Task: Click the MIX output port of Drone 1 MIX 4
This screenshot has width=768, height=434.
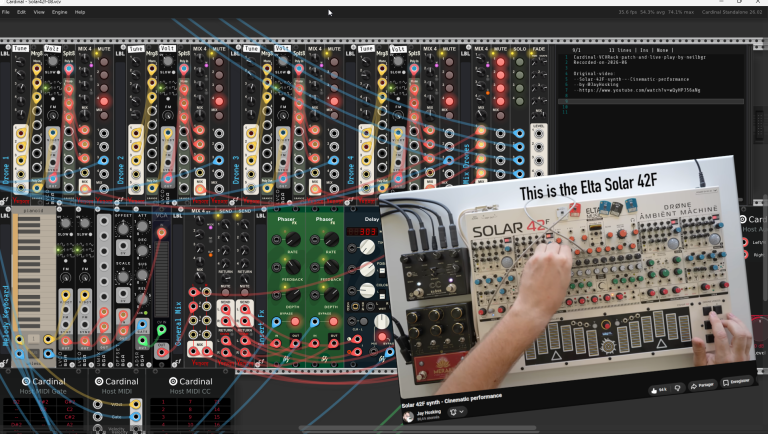Action: click(85, 187)
